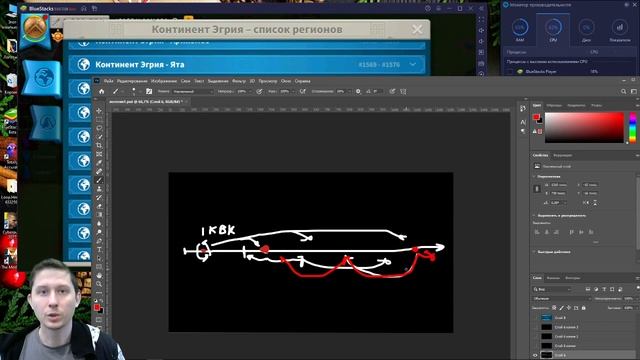
Task: Select the Lasso tool
Action: [x=99, y=128]
